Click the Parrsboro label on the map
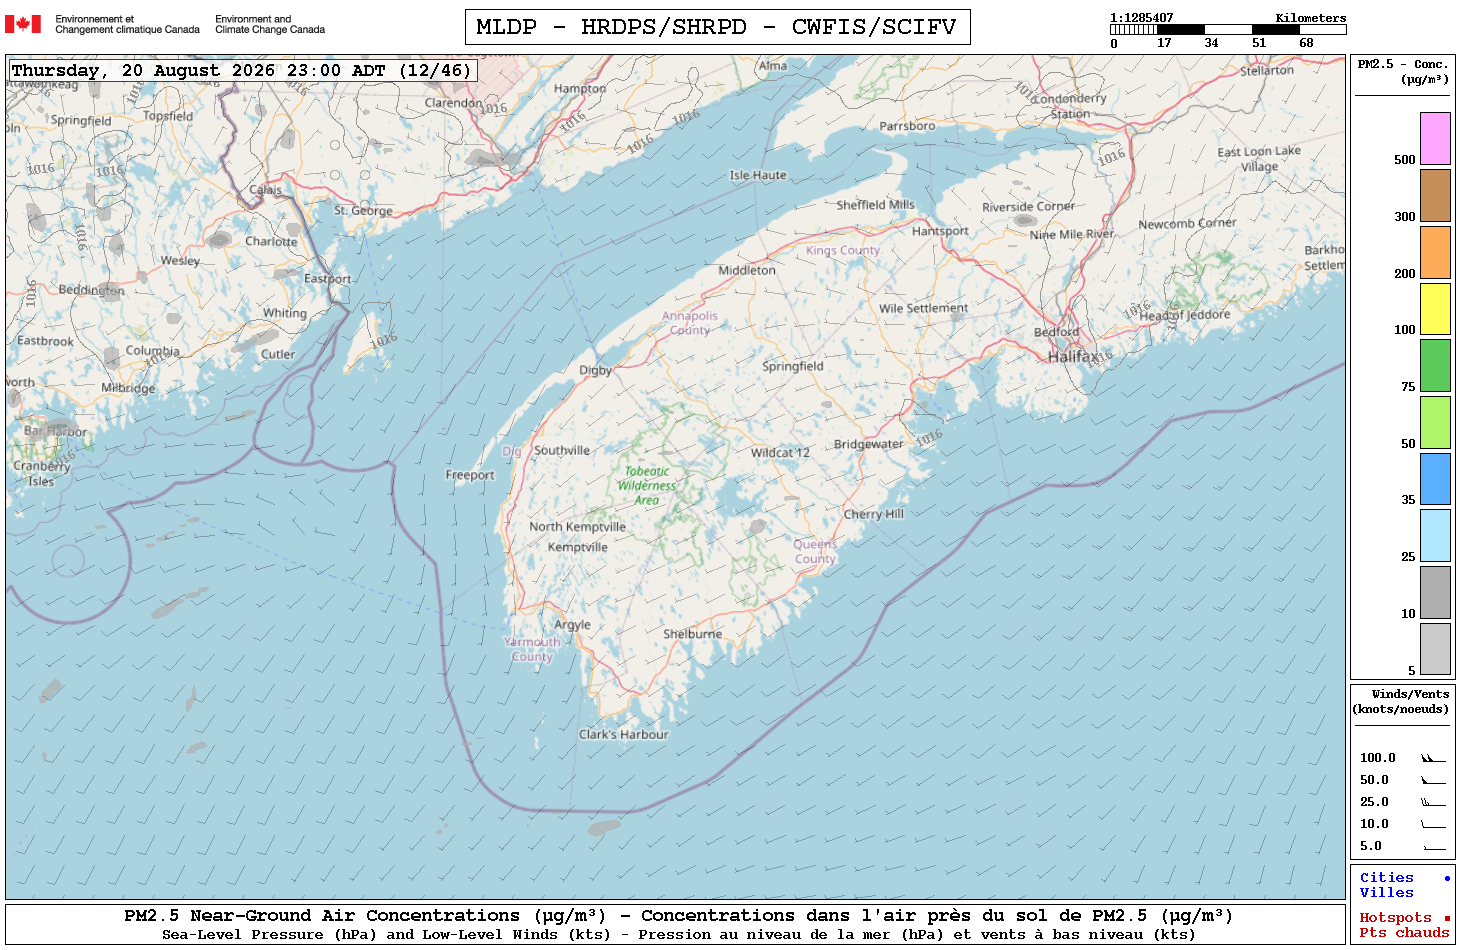Image resolution: width=1460 pixels, height=950 pixels. coord(907,126)
